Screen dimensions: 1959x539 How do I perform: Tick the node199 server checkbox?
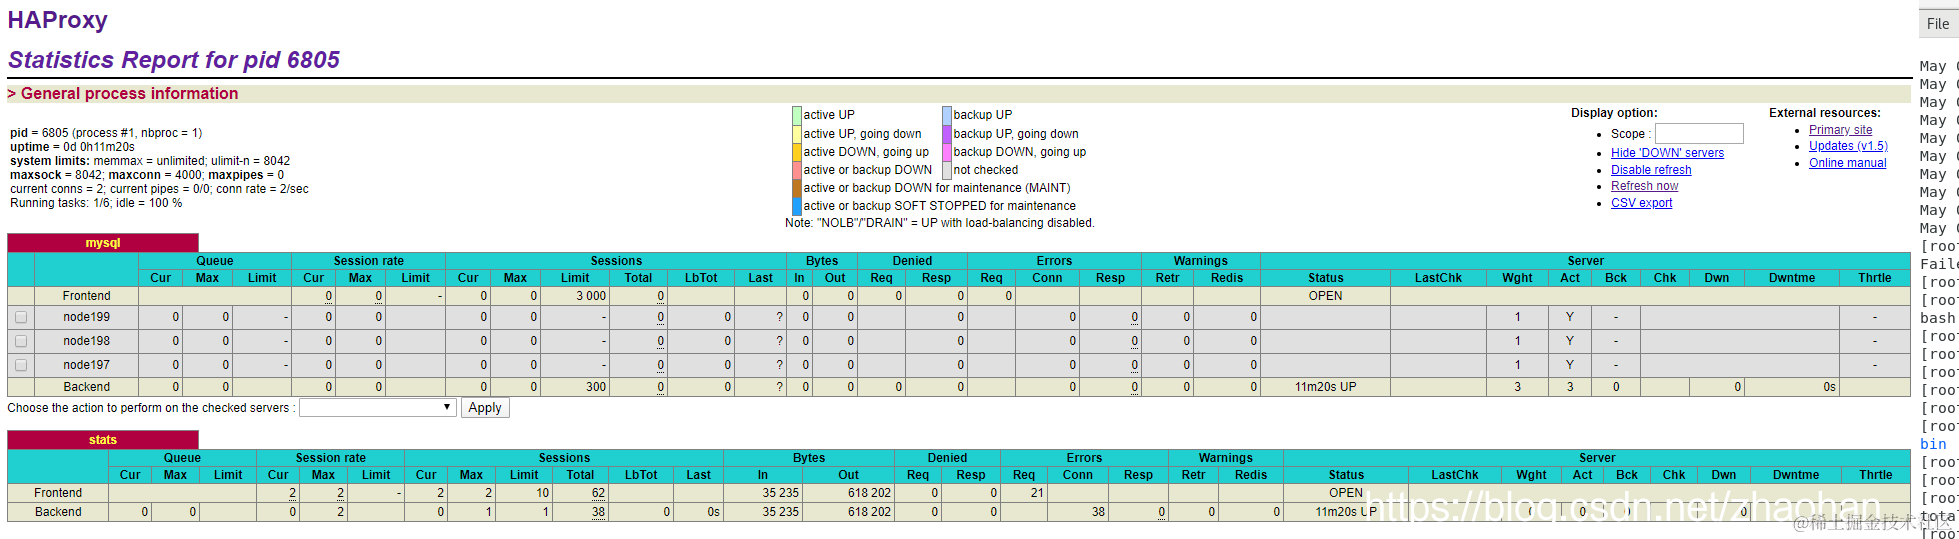21,317
